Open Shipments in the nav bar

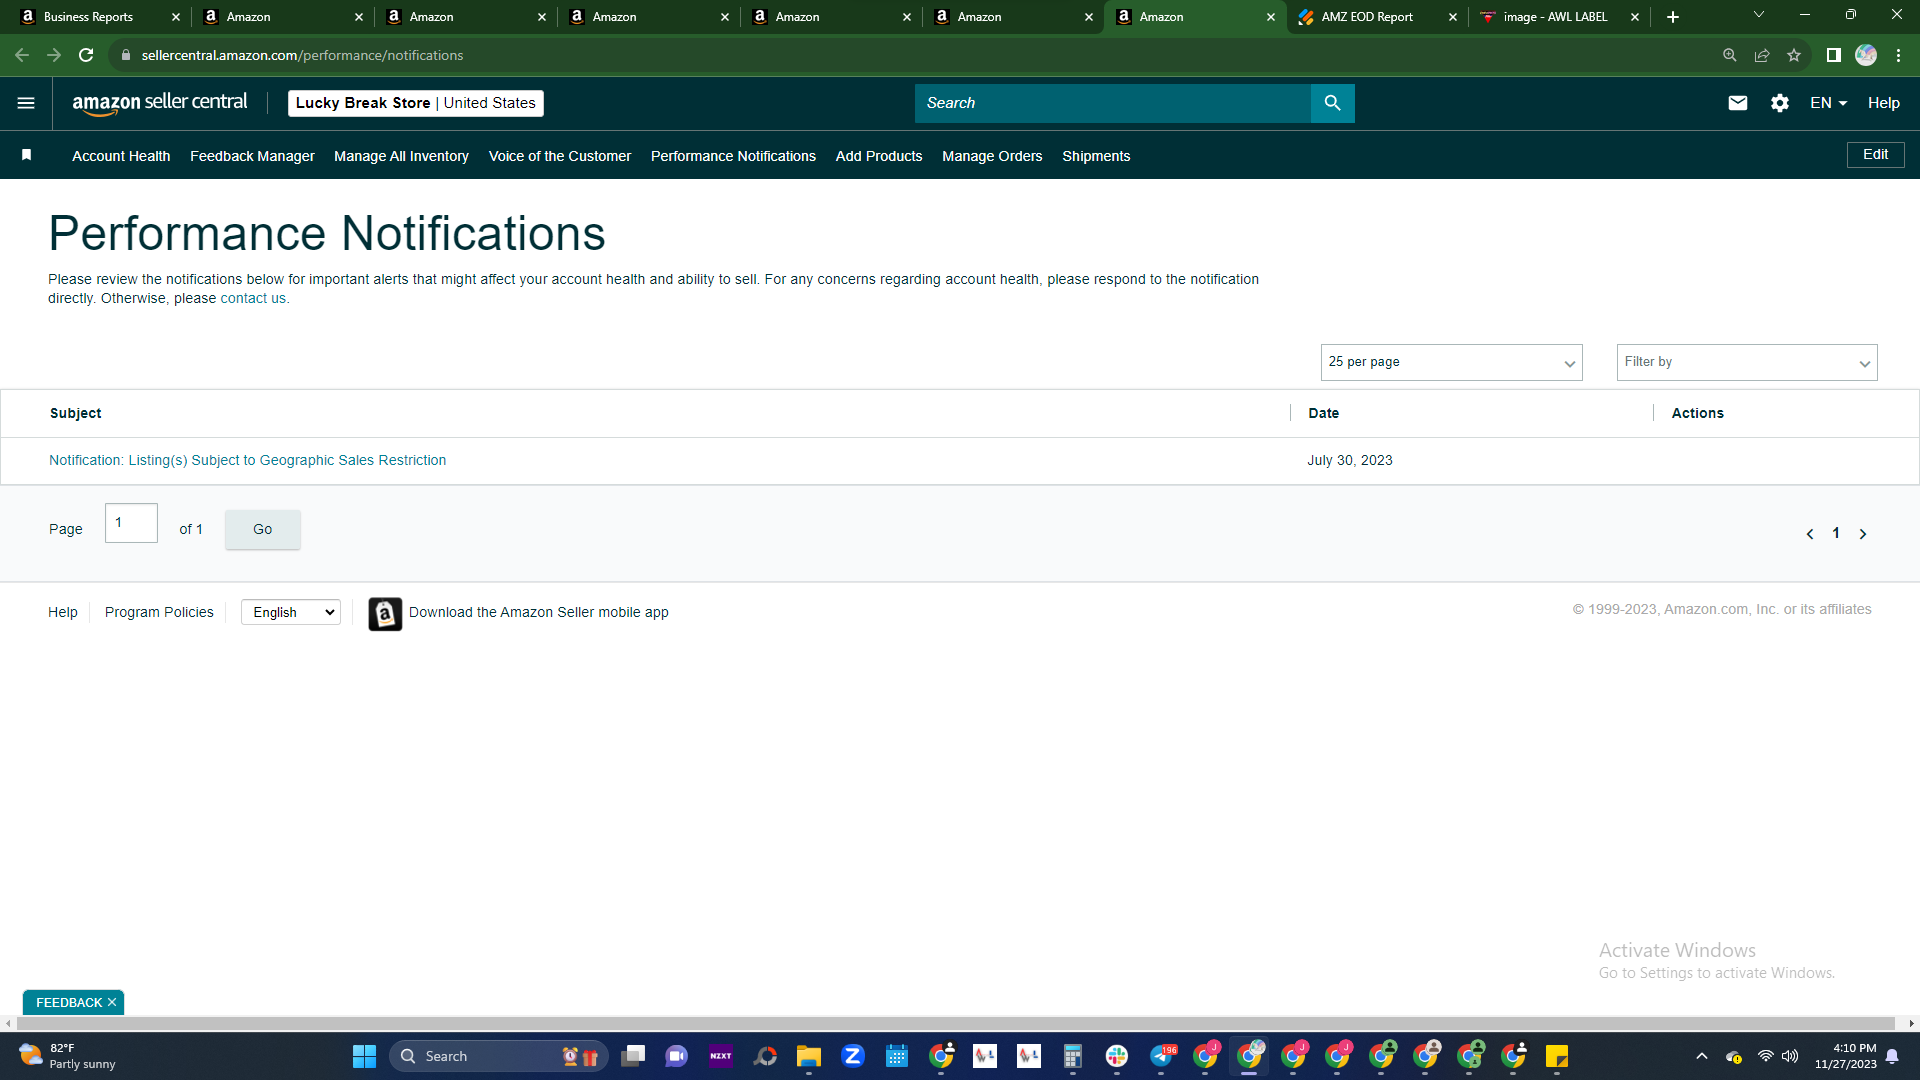coord(1096,156)
